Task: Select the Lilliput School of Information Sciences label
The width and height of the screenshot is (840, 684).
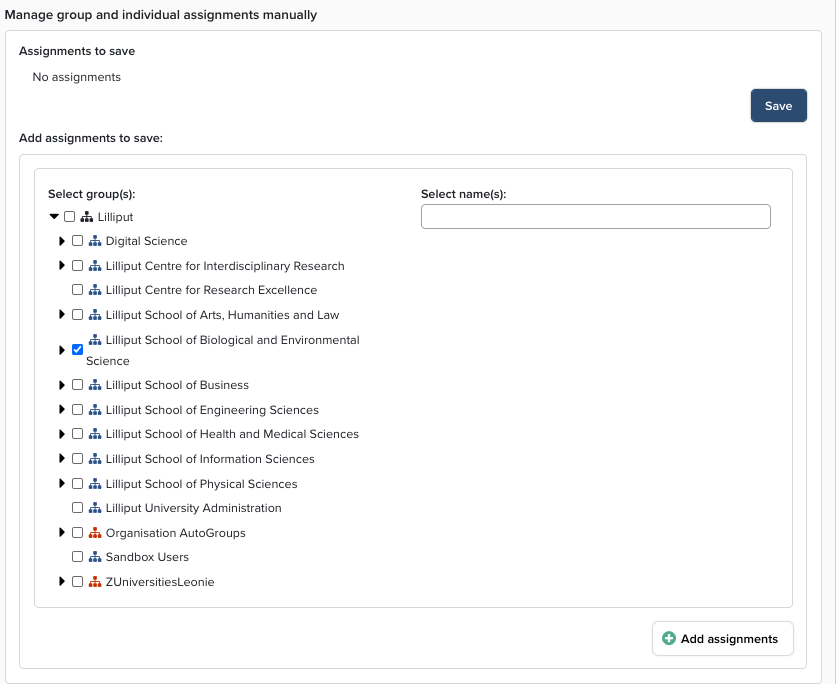Action: [x=210, y=459]
